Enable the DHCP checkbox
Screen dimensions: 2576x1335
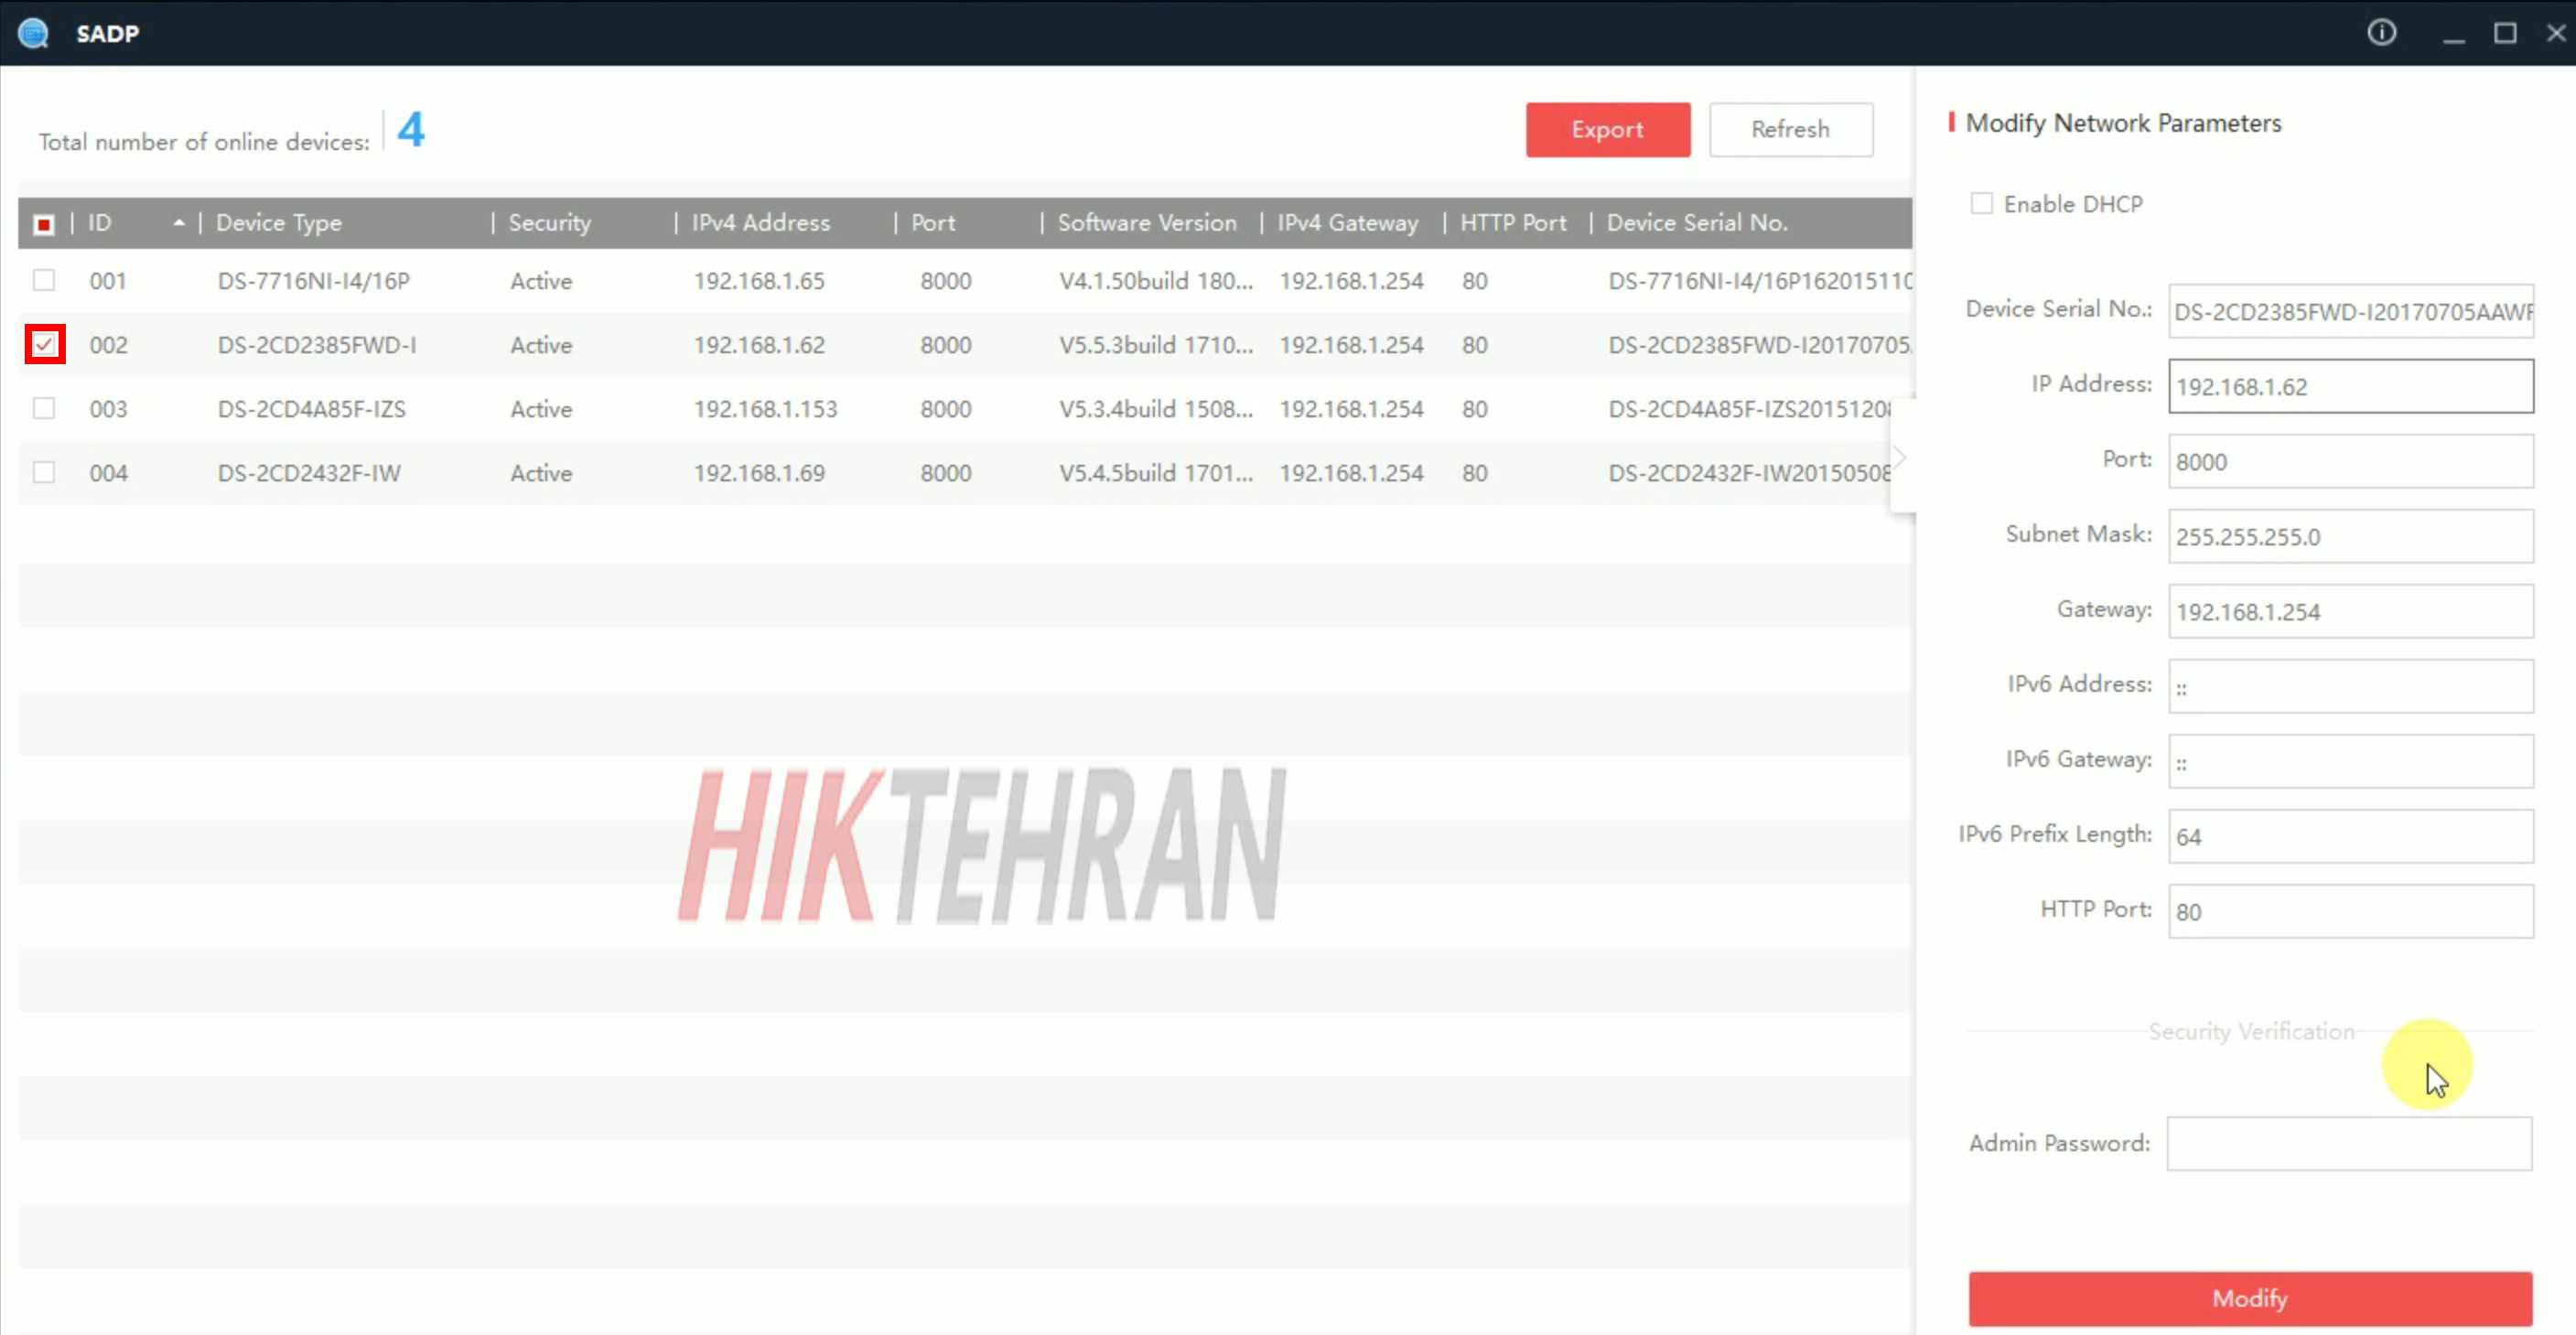click(x=1981, y=203)
